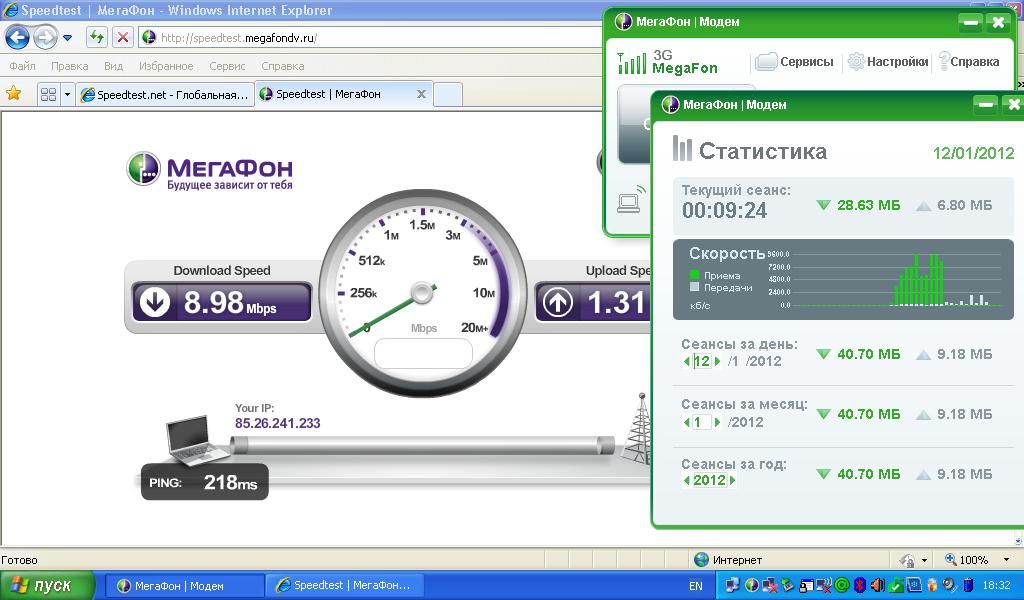Viewport: 1024px width, 600px height.
Task: Open the Правка menu
Action: click(x=69, y=66)
